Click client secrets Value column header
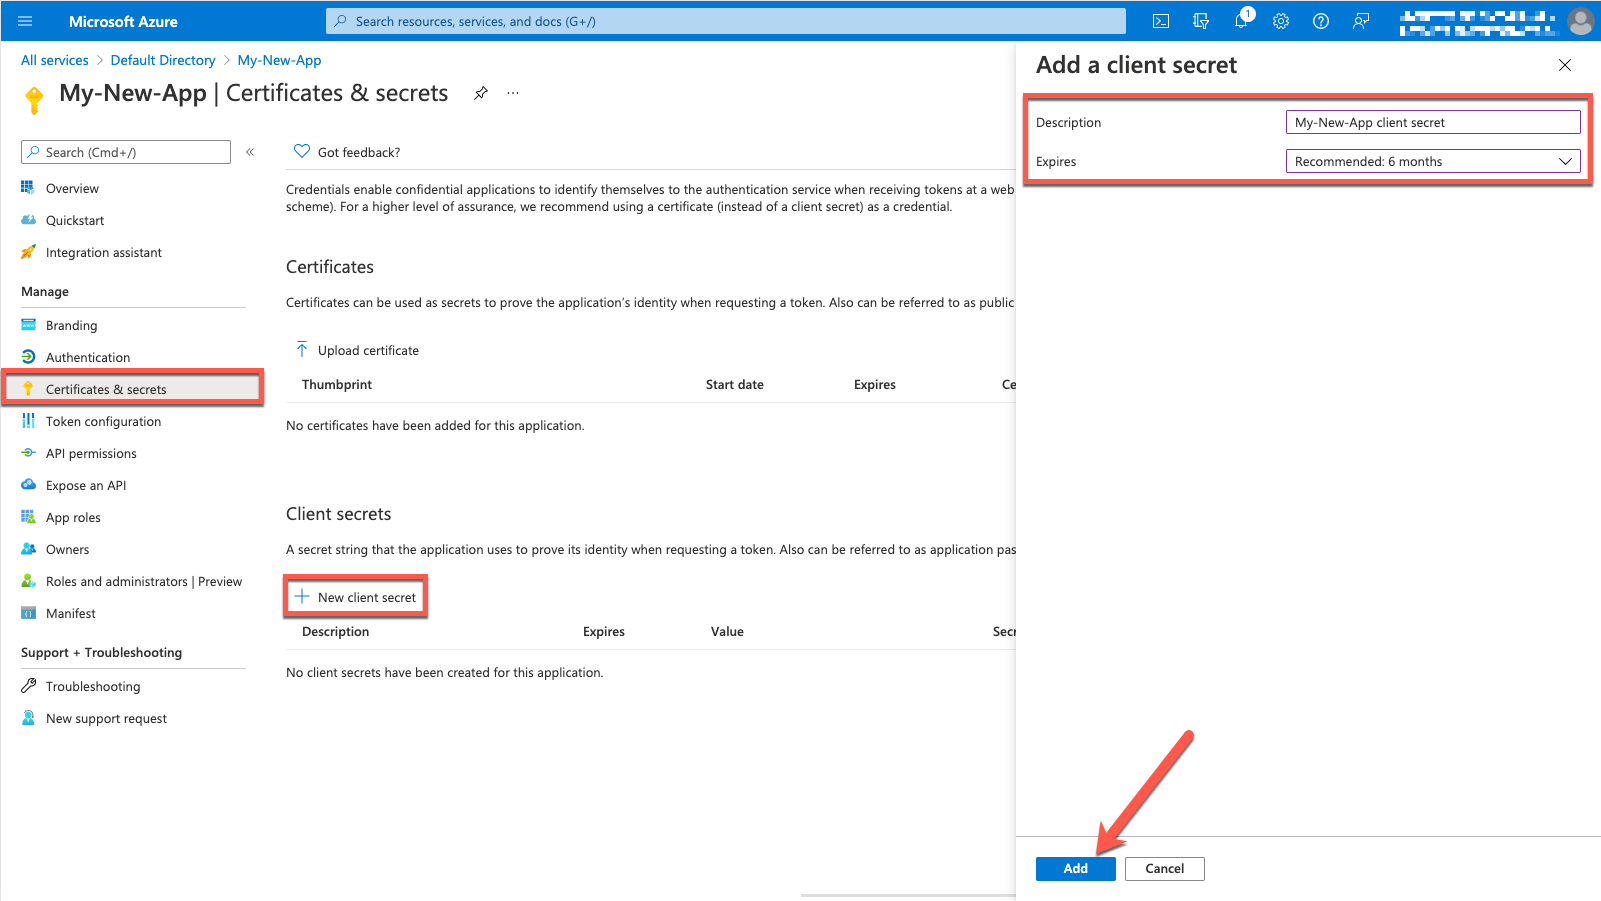 click(x=727, y=631)
